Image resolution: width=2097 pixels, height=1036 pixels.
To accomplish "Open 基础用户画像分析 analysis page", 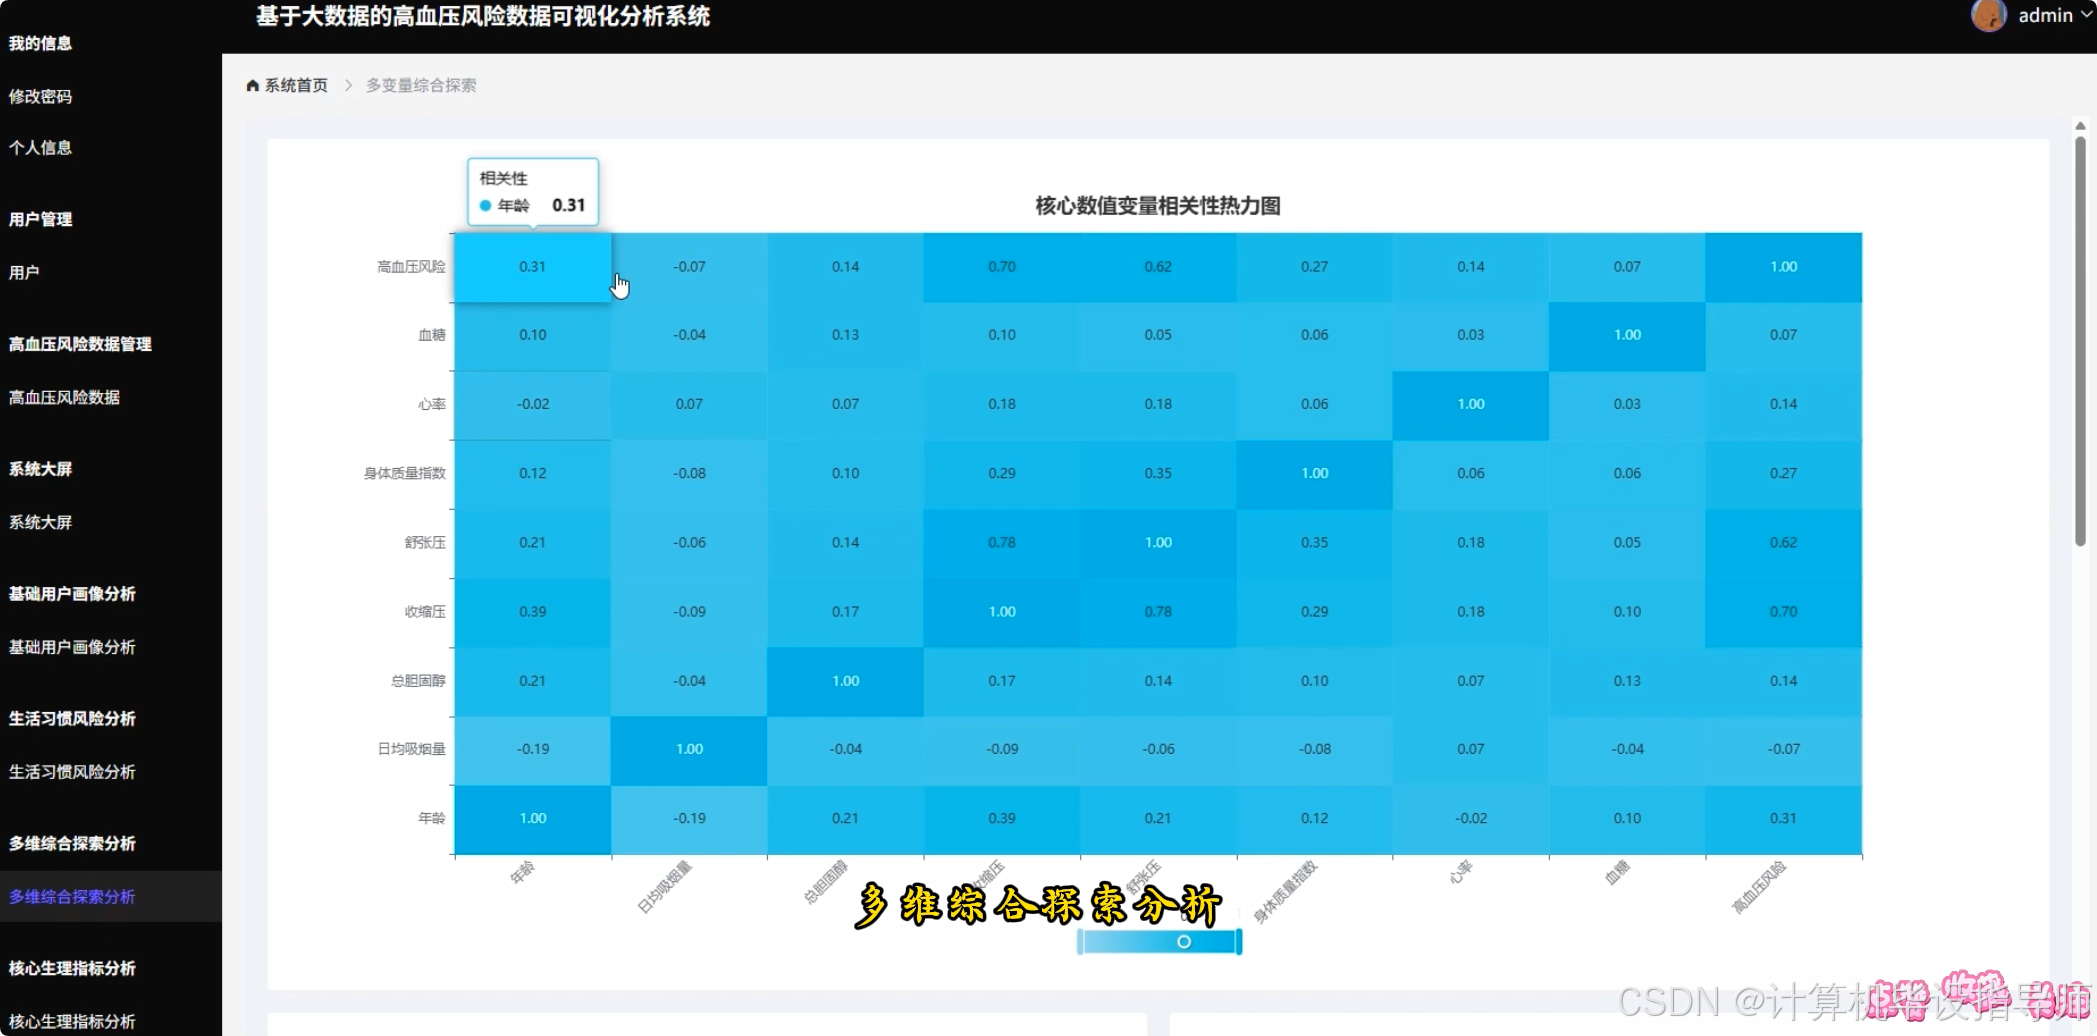I will point(70,647).
